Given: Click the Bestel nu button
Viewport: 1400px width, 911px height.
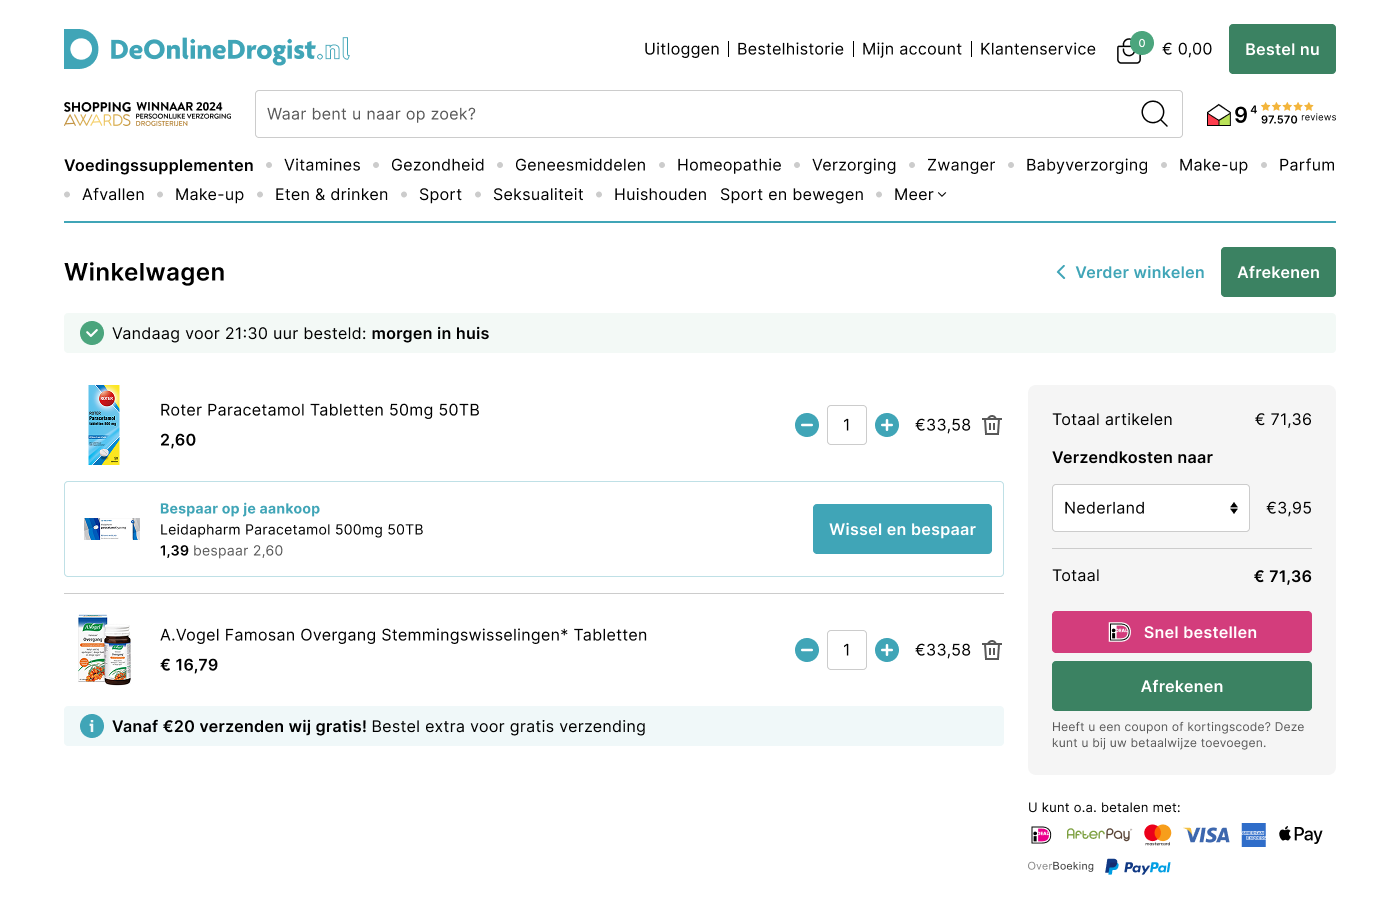Looking at the screenshot, I should click(1282, 49).
